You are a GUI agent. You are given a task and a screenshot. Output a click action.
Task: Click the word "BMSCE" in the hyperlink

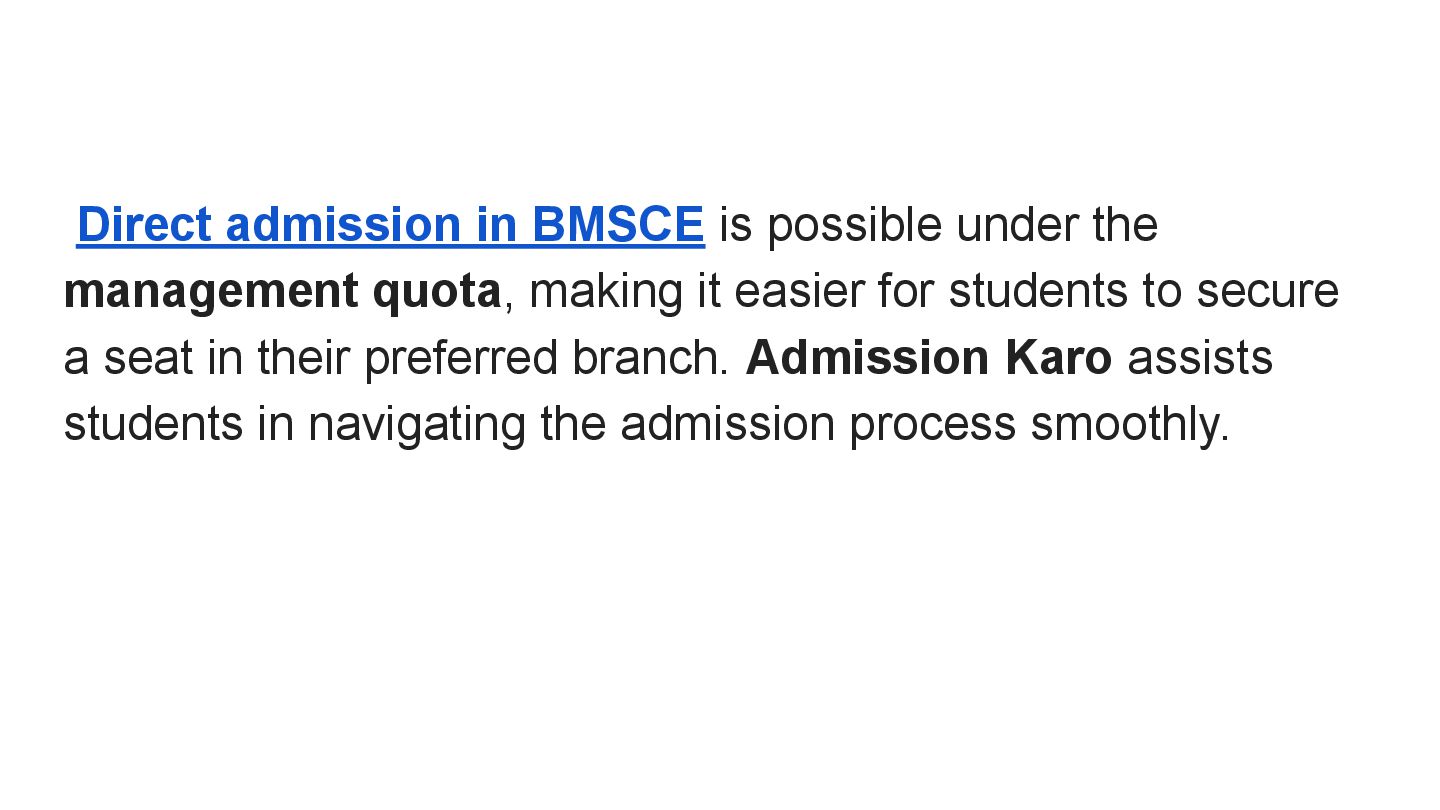point(618,225)
